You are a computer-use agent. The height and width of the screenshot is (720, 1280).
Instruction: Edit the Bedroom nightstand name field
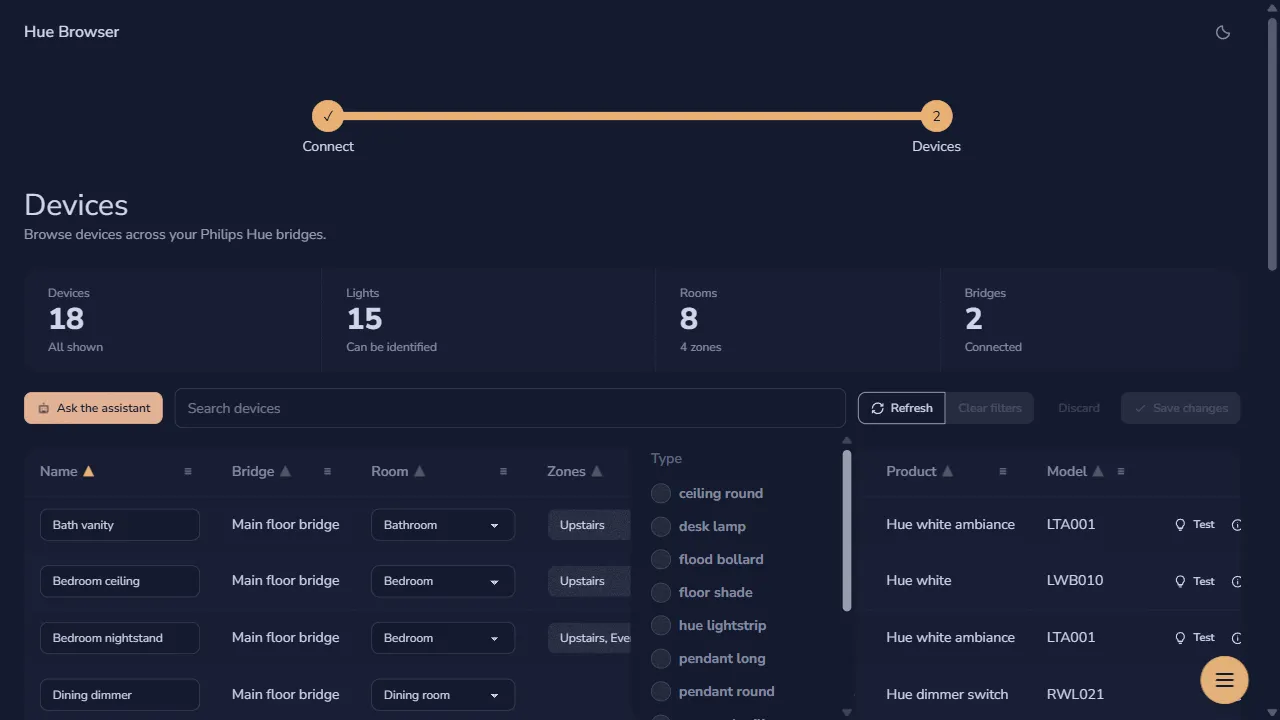(120, 638)
